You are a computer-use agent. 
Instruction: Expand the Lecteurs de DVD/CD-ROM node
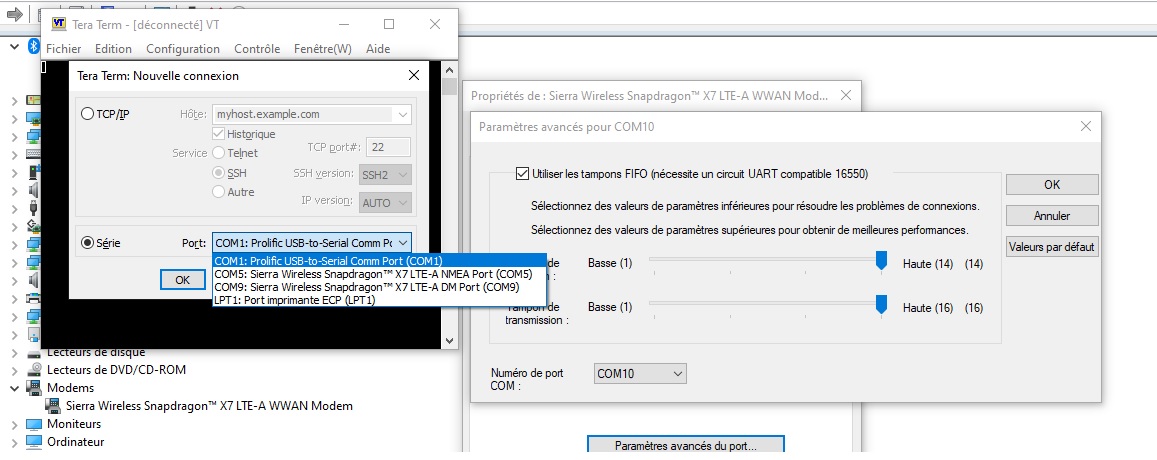14,370
